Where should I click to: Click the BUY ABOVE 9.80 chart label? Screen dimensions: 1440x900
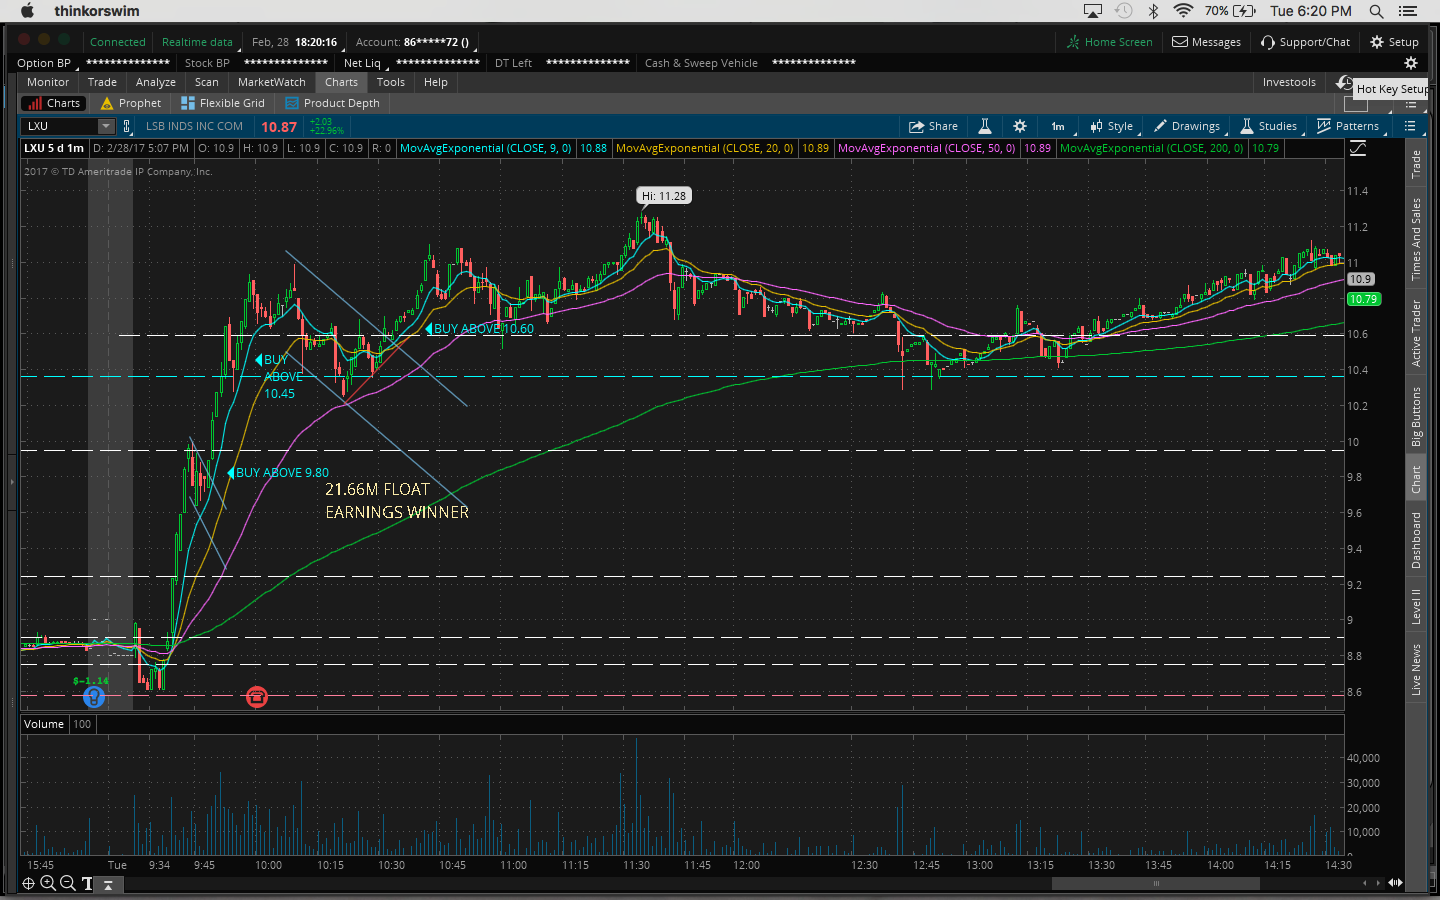(x=279, y=473)
